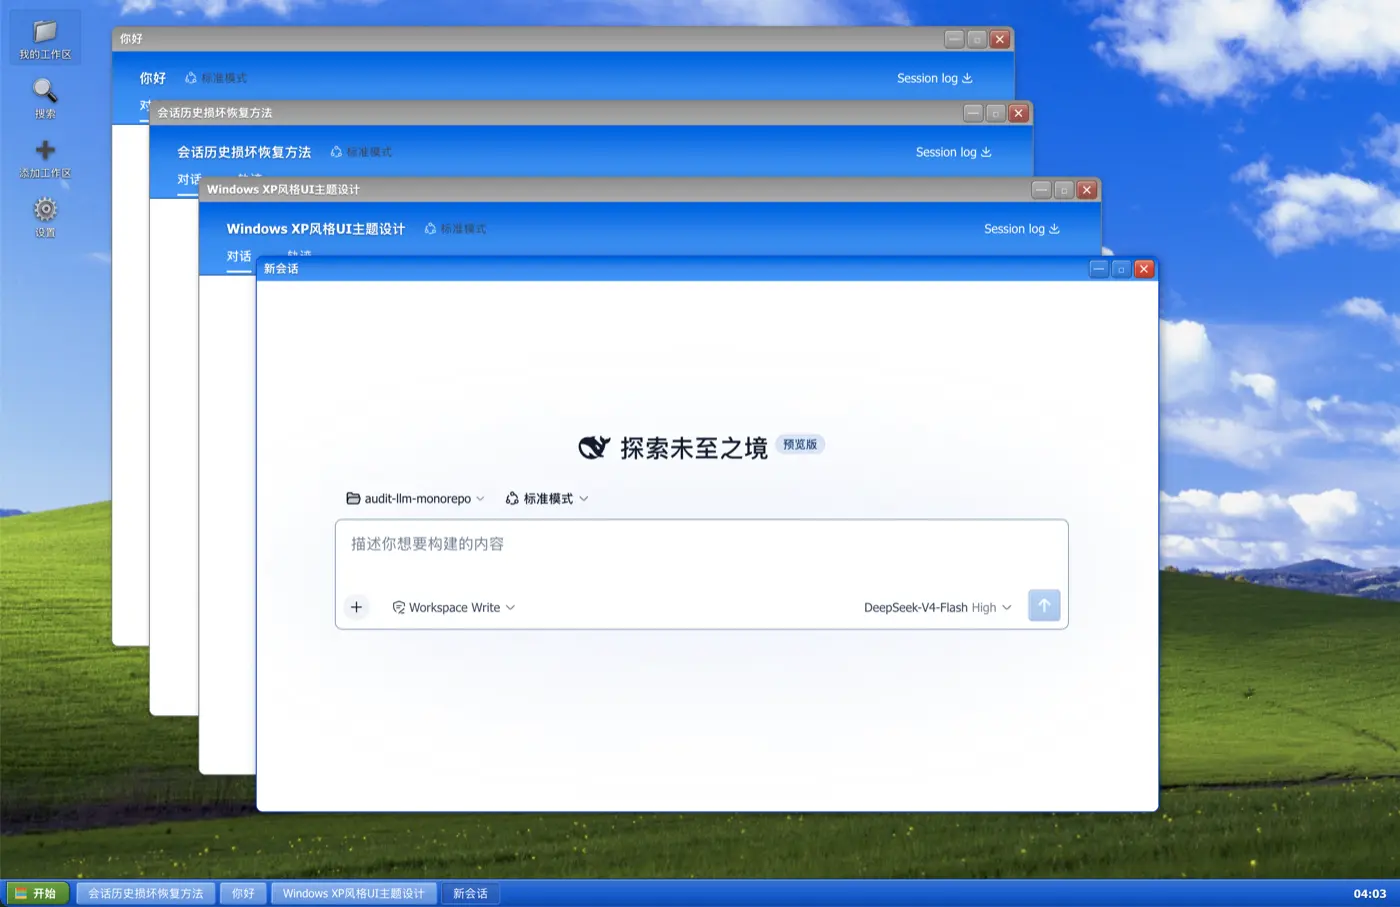
Task: Maximize the 会话历史损坏恢复方法 window
Action: (x=996, y=113)
